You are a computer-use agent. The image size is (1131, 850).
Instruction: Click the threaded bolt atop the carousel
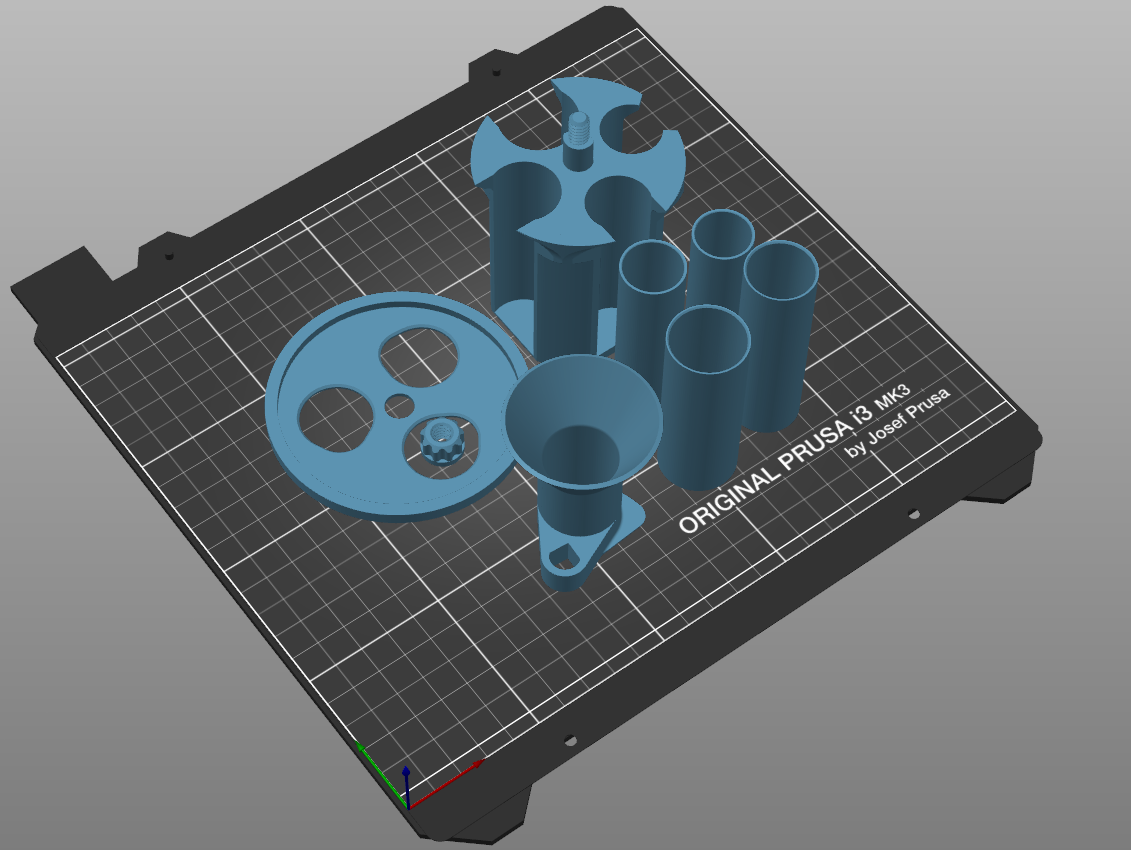(x=578, y=139)
